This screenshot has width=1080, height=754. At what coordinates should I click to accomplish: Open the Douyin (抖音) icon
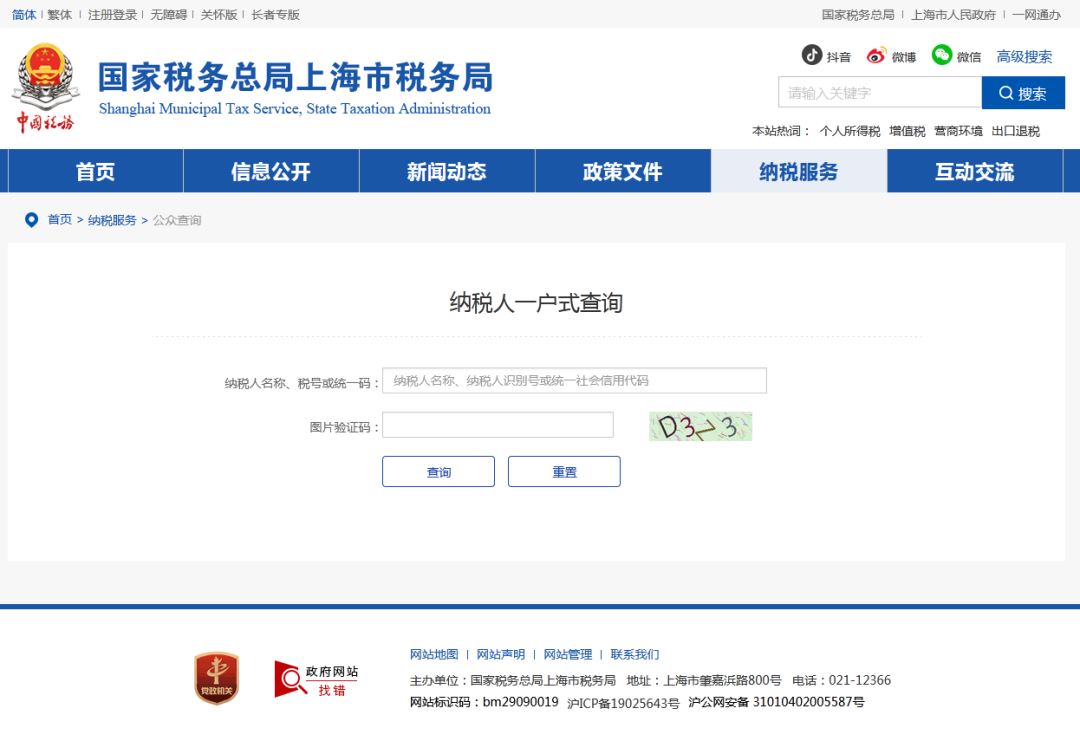click(x=811, y=54)
